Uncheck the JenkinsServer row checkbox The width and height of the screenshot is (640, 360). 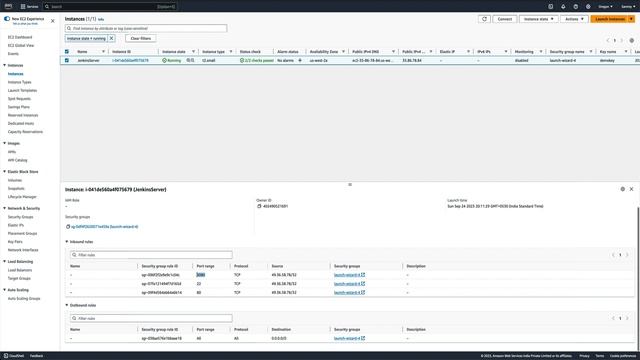pyautogui.click(x=67, y=60)
